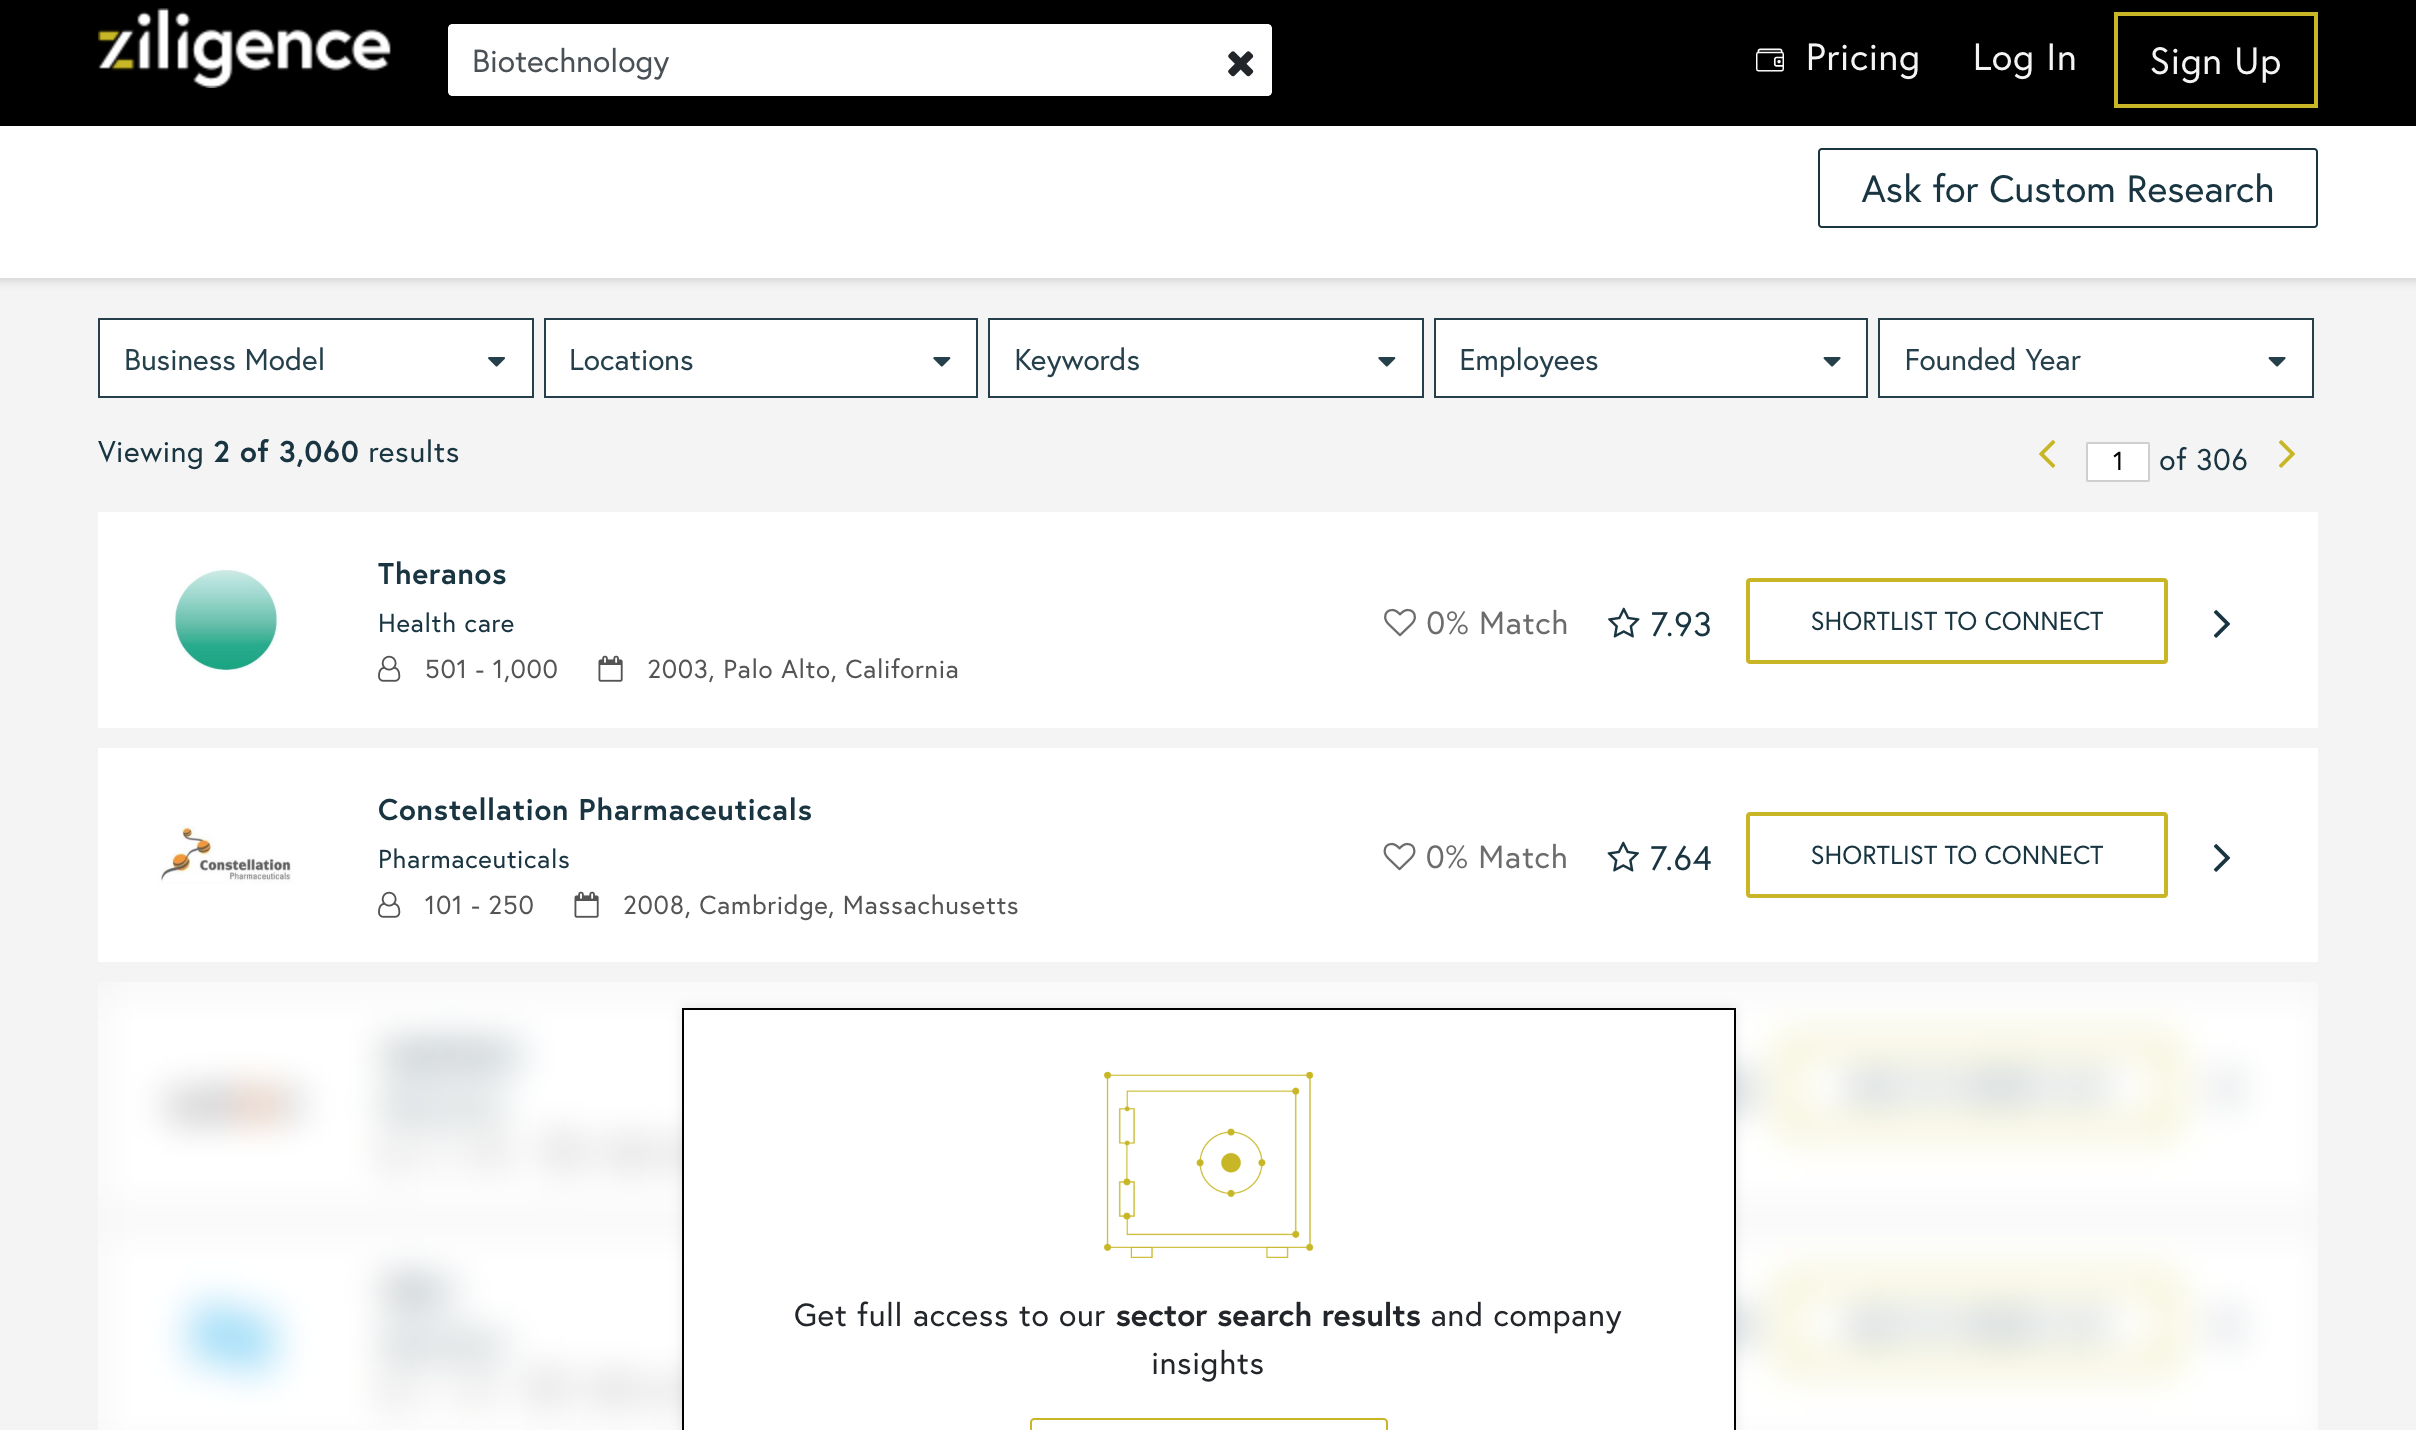Open the Employees filter dropdown
This screenshot has height=1430, width=2416.
pyautogui.click(x=1650, y=359)
